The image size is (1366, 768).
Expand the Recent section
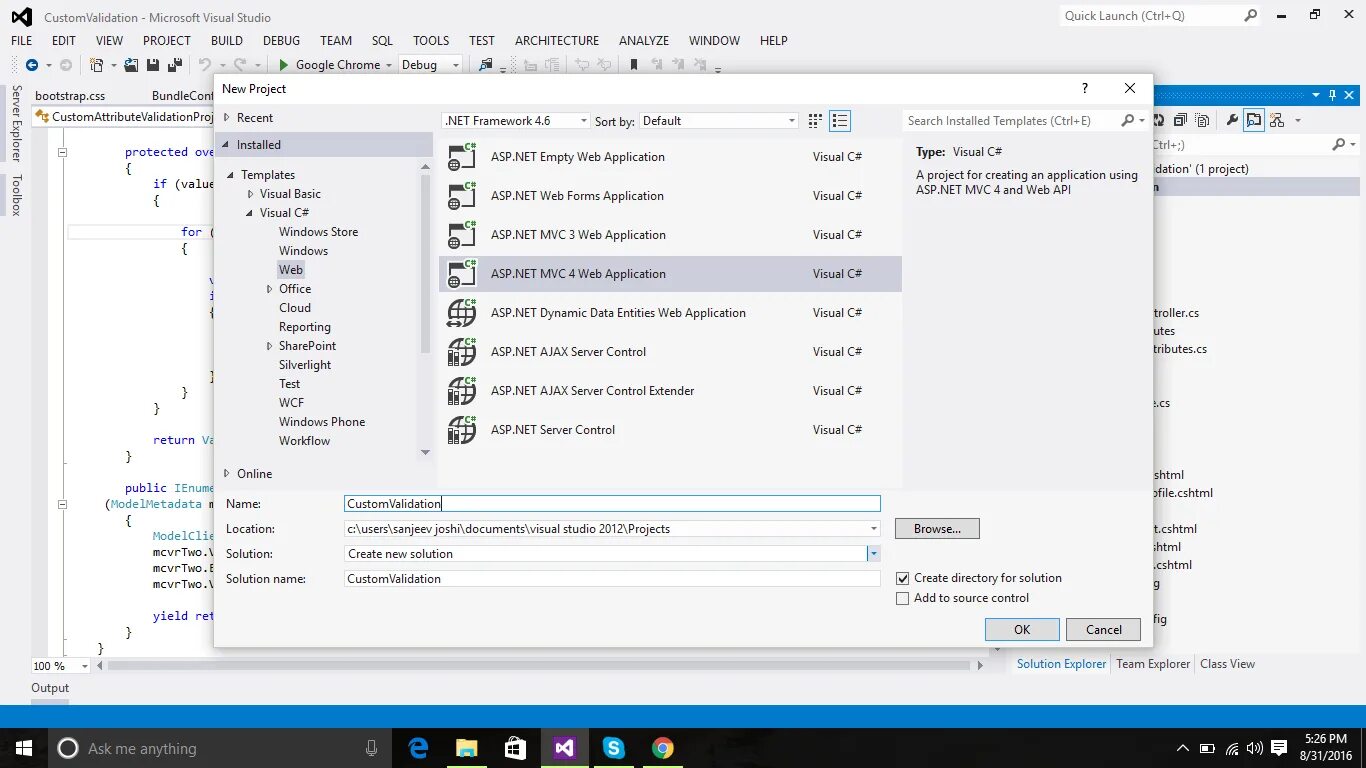pos(226,118)
